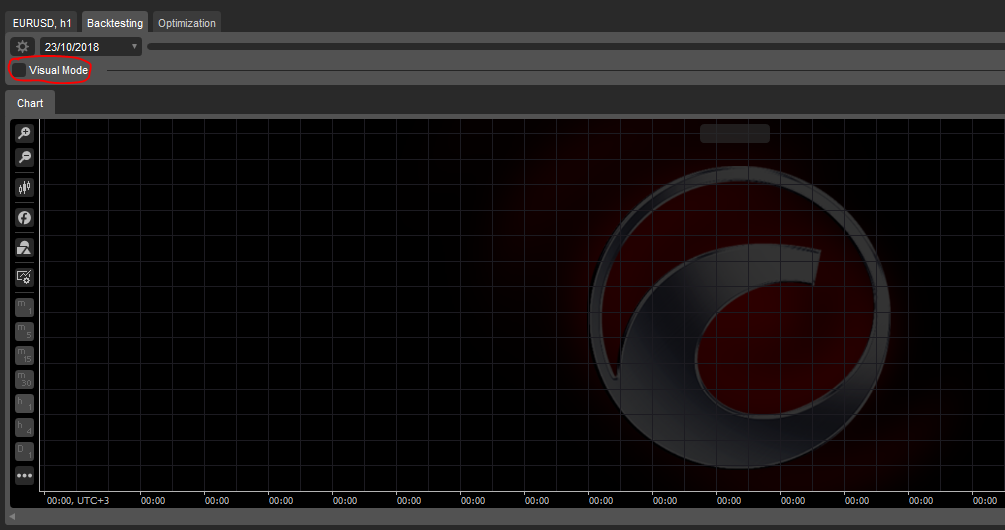Select the D1 timeframe button
The image size is (1005, 530).
24,451
